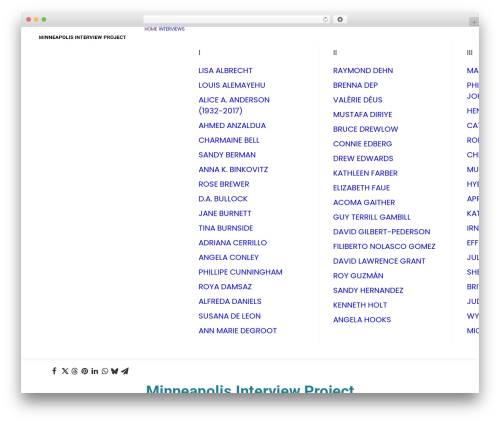This screenshot has height=423, width=500.
Task: Open the Louis Alemayehu interview link
Action: (232, 85)
